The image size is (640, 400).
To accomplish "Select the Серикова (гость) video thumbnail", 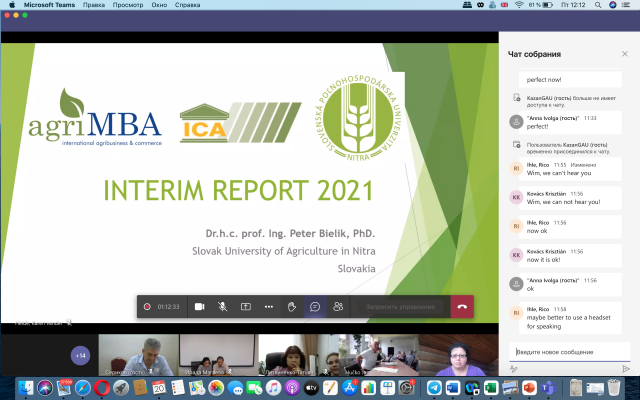I will (x=139, y=355).
